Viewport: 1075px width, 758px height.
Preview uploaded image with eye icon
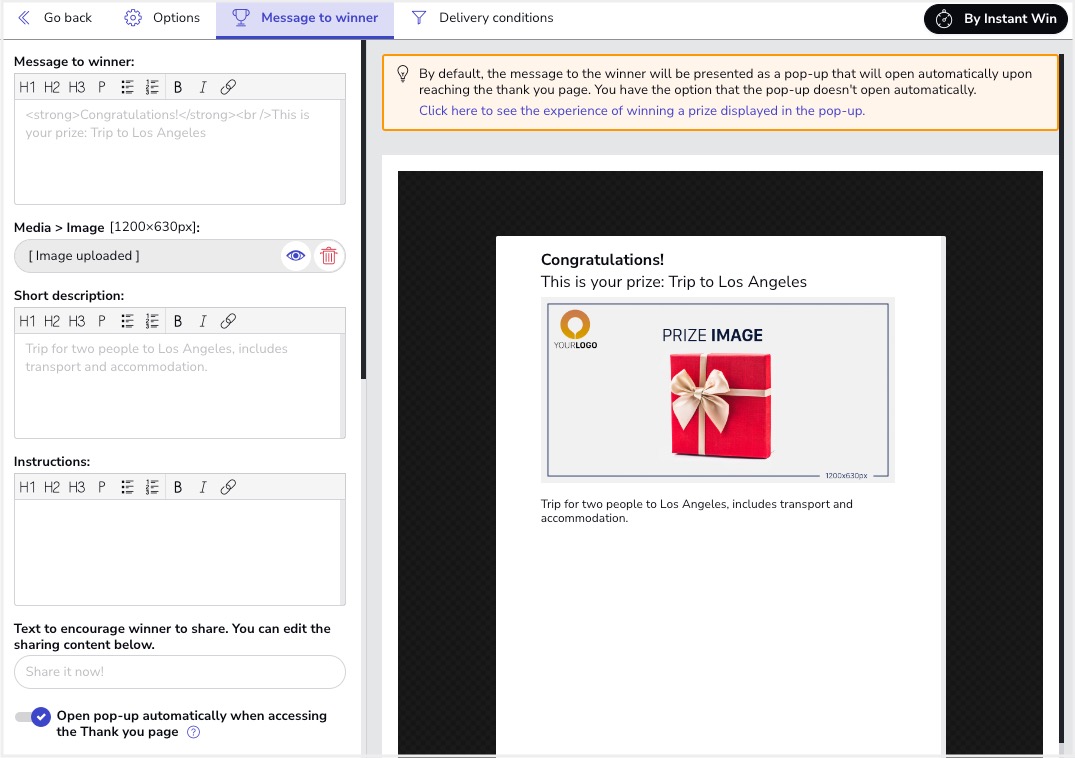[296, 256]
